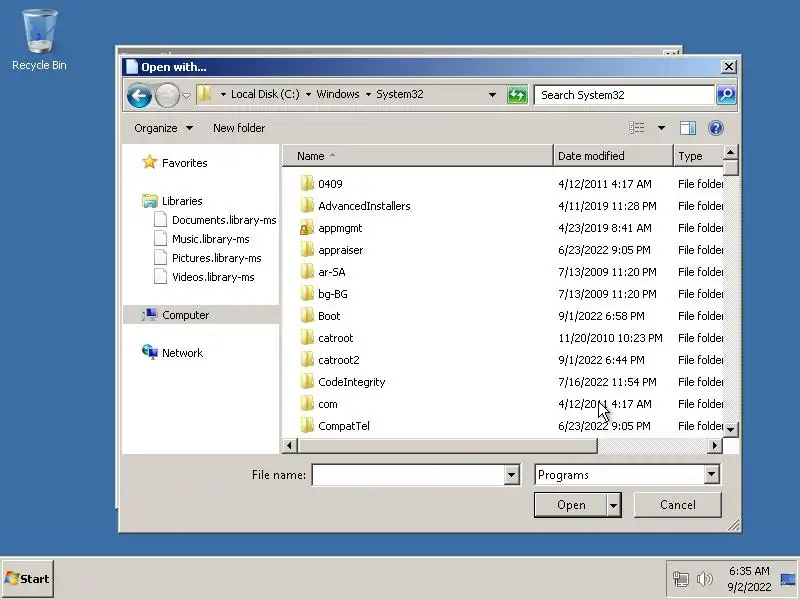This screenshot has width=800, height=600.
Task: Click date 9/1/2022 6:58 PM
Action: [x=601, y=316]
